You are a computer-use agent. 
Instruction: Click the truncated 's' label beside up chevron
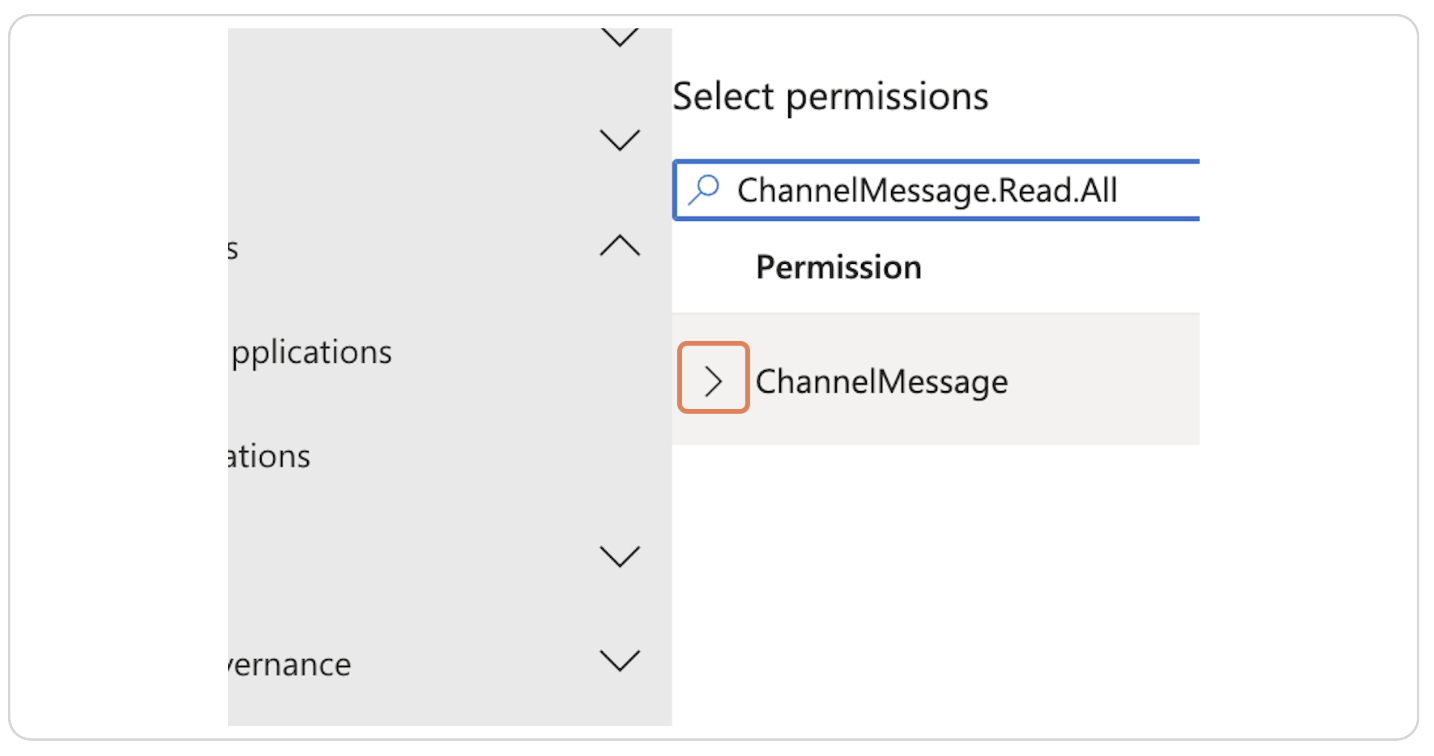point(233,248)
